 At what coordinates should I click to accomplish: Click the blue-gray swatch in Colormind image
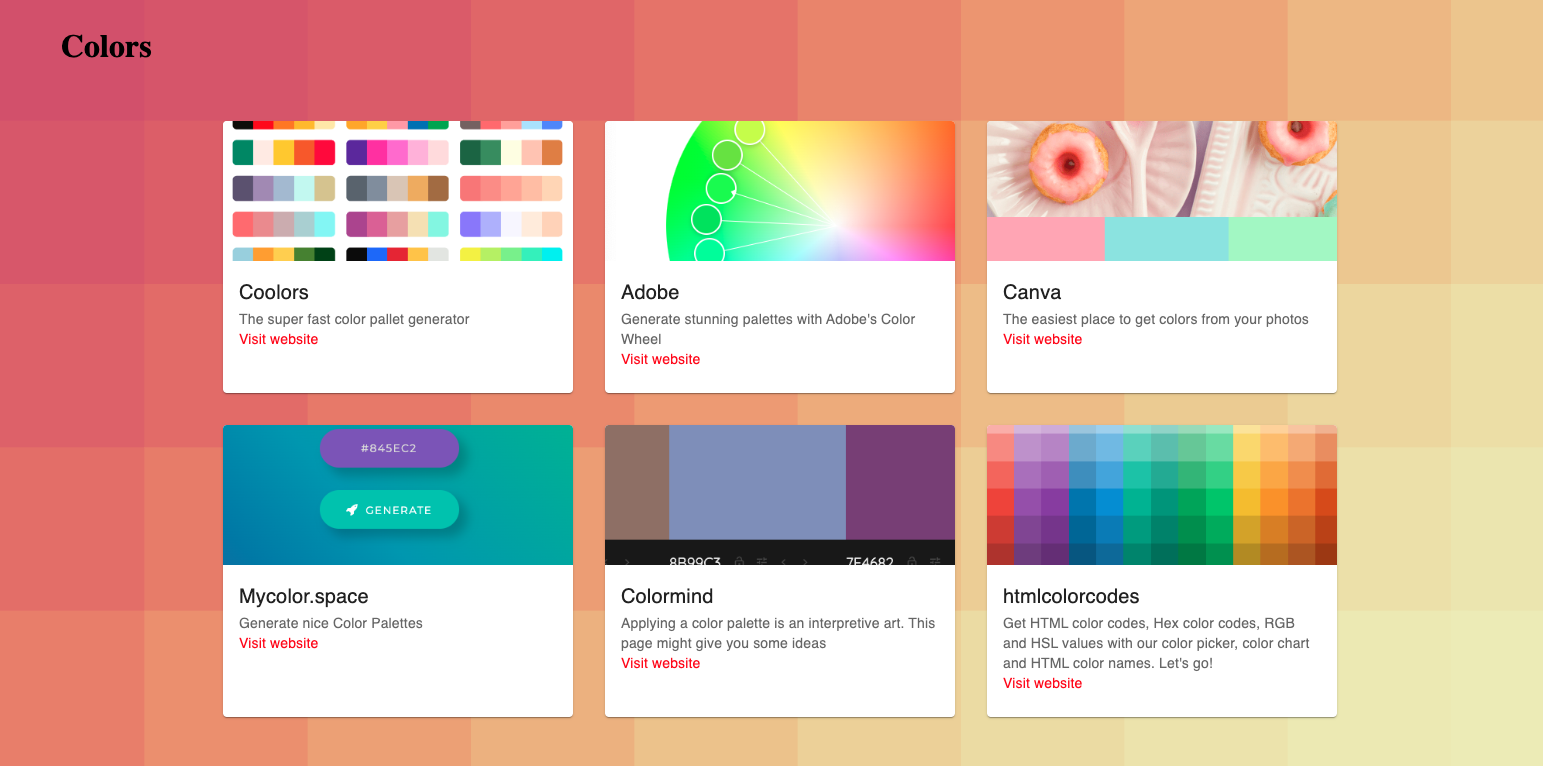[757, 482]
